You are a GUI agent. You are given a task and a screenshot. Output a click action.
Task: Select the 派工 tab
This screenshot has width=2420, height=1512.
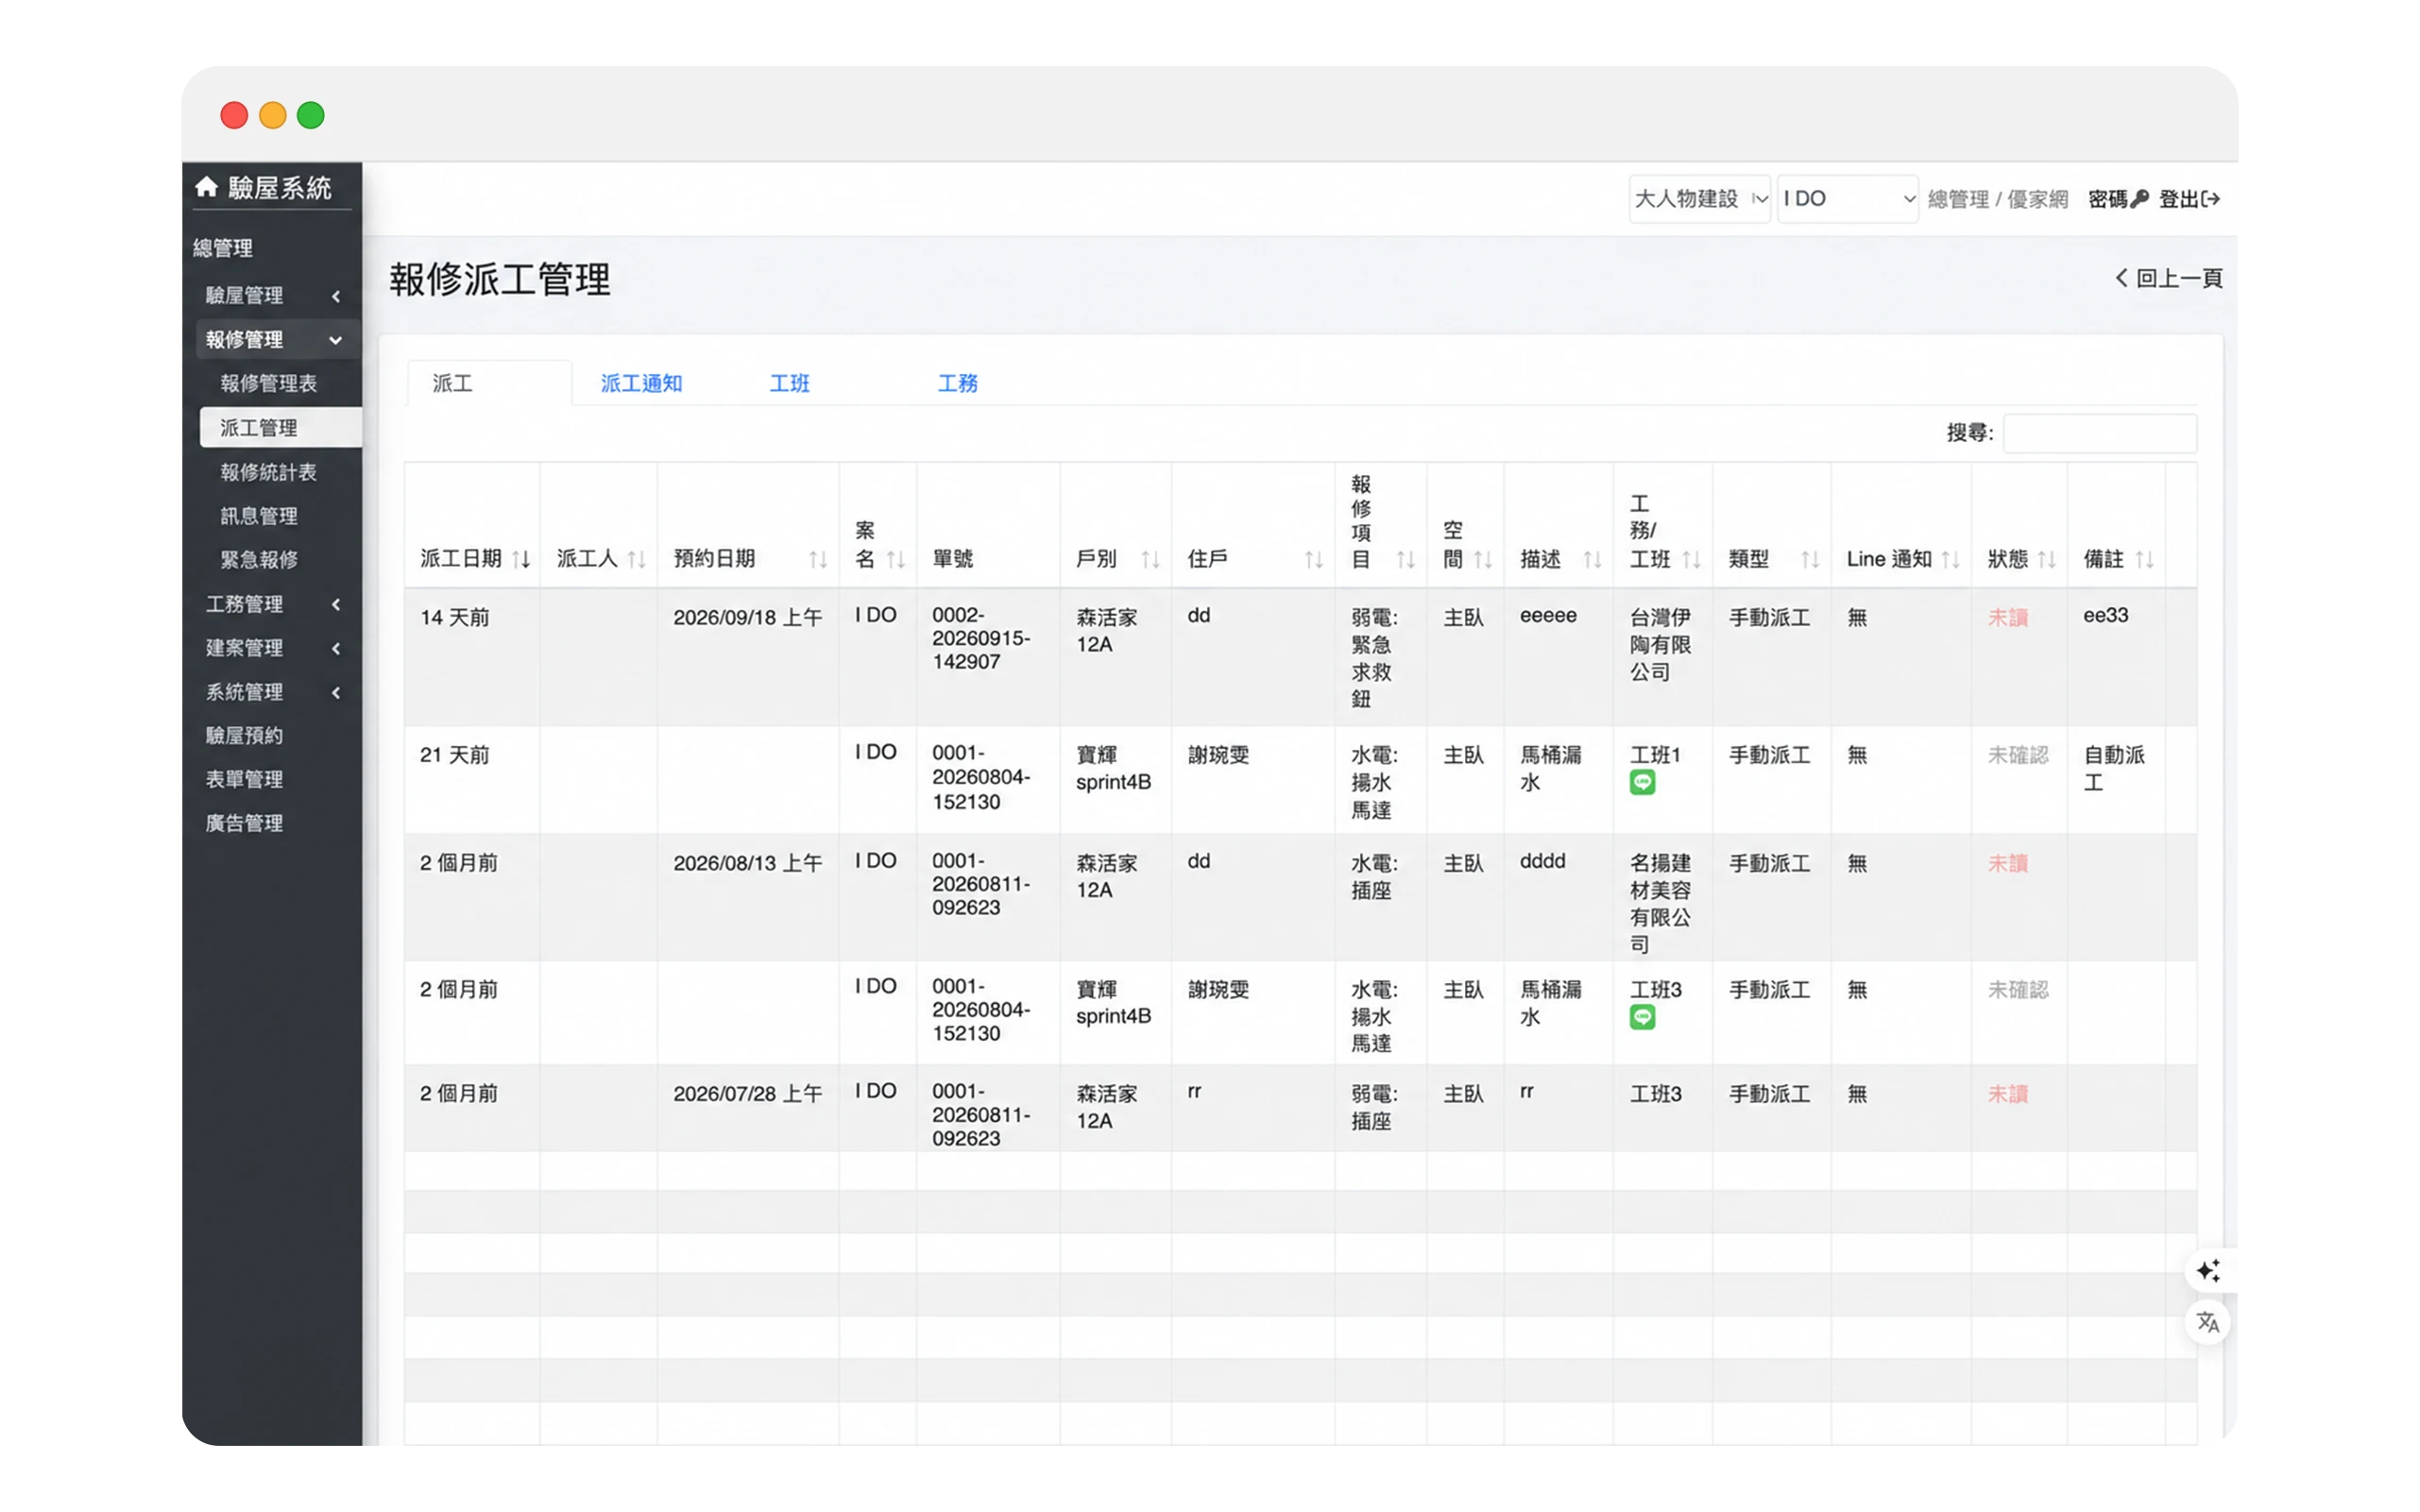(489, 383)
